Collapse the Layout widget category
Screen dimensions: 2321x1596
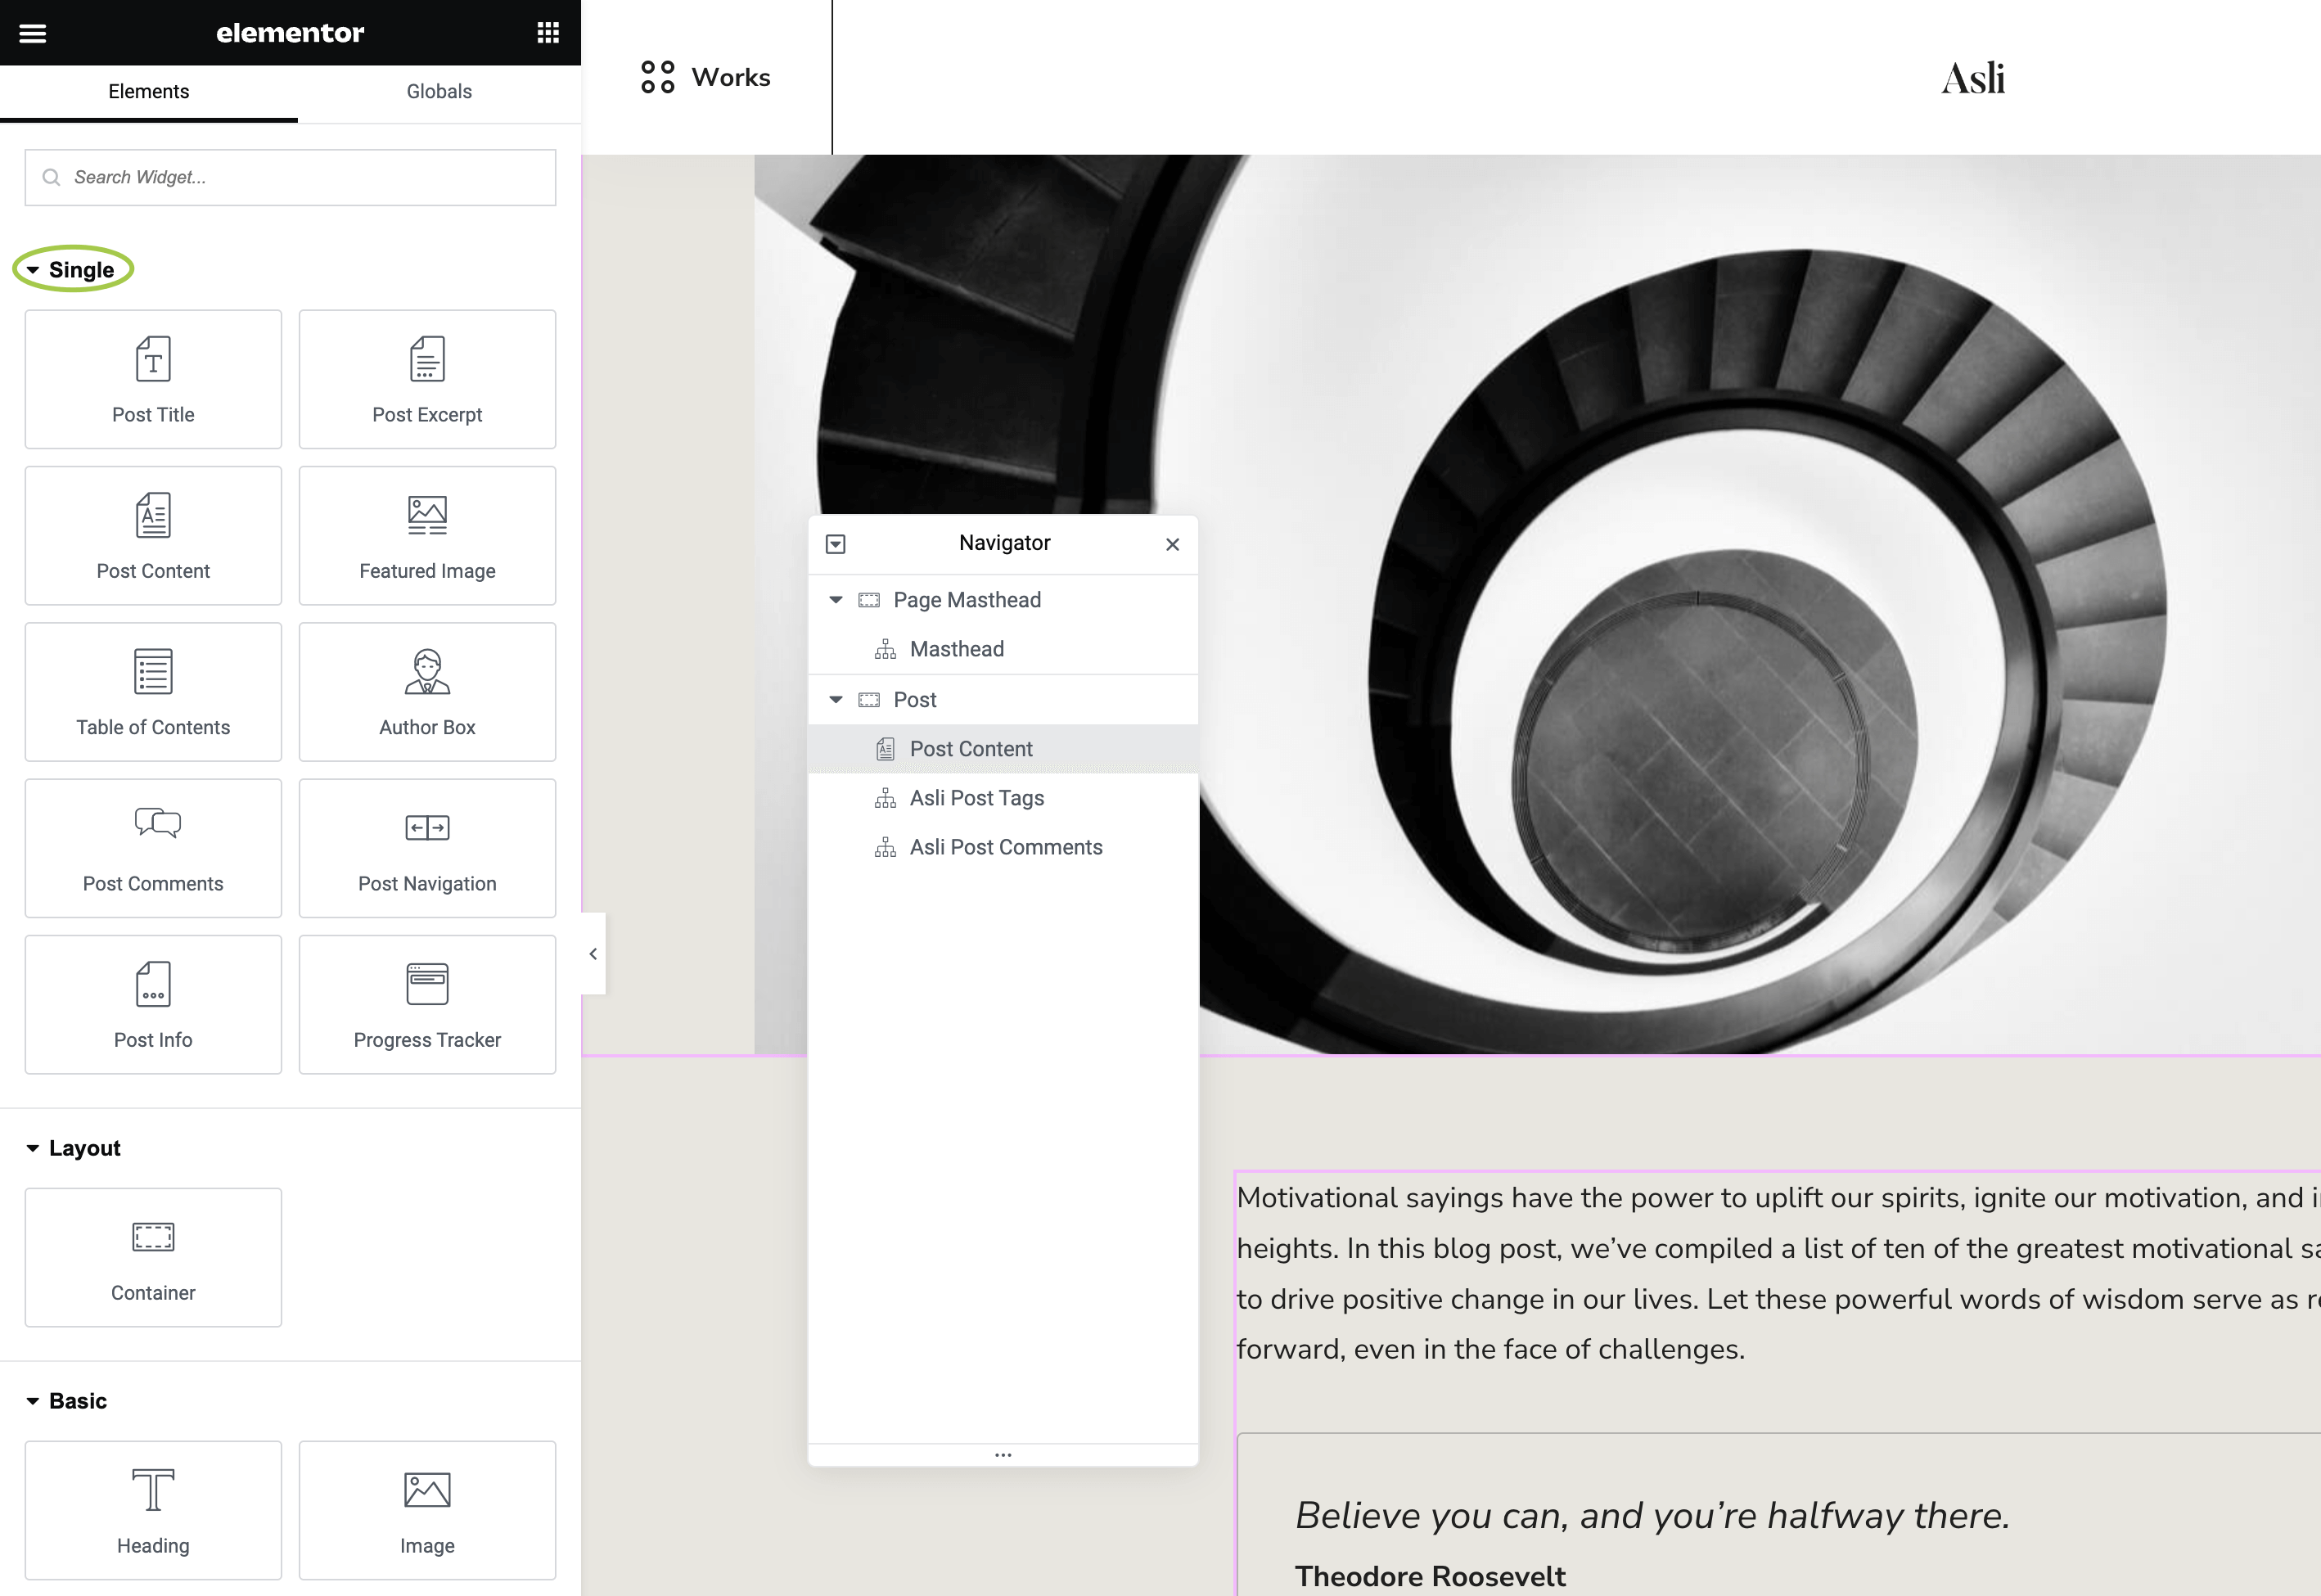click(72, 1148)
